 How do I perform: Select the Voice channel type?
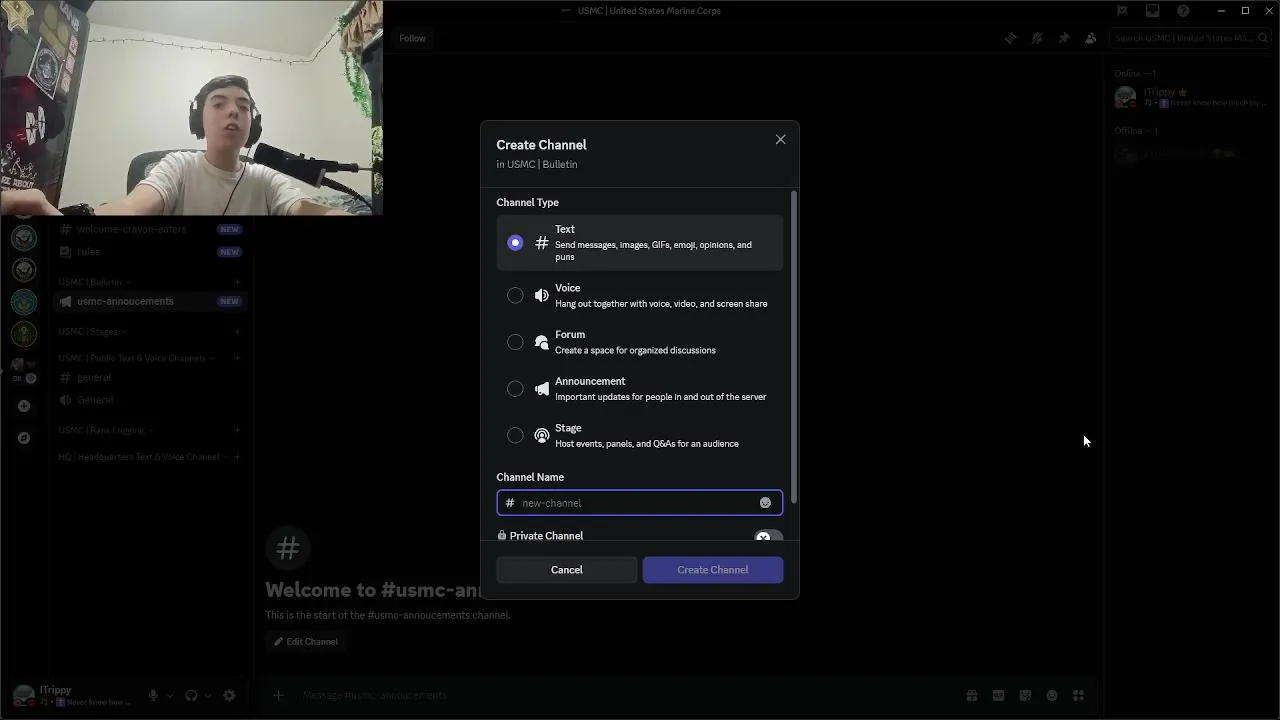[639, 295]
